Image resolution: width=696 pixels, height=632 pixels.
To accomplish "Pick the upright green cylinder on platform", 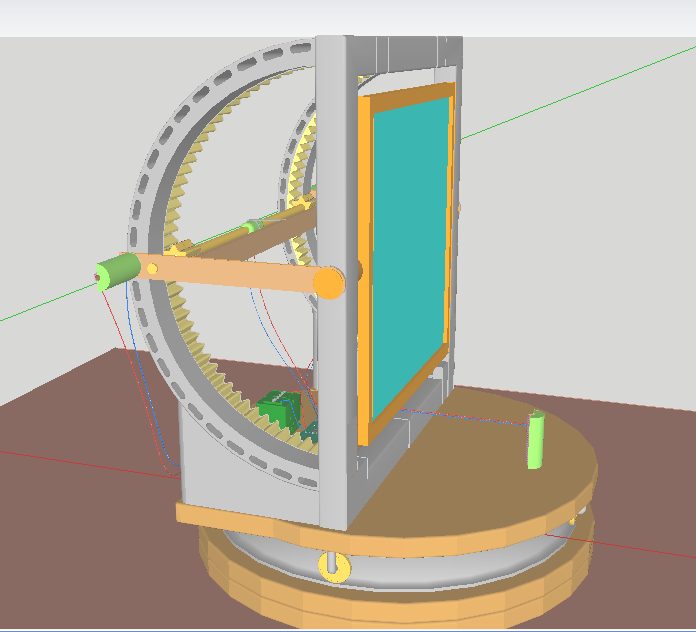I will [x=537, y=441].
